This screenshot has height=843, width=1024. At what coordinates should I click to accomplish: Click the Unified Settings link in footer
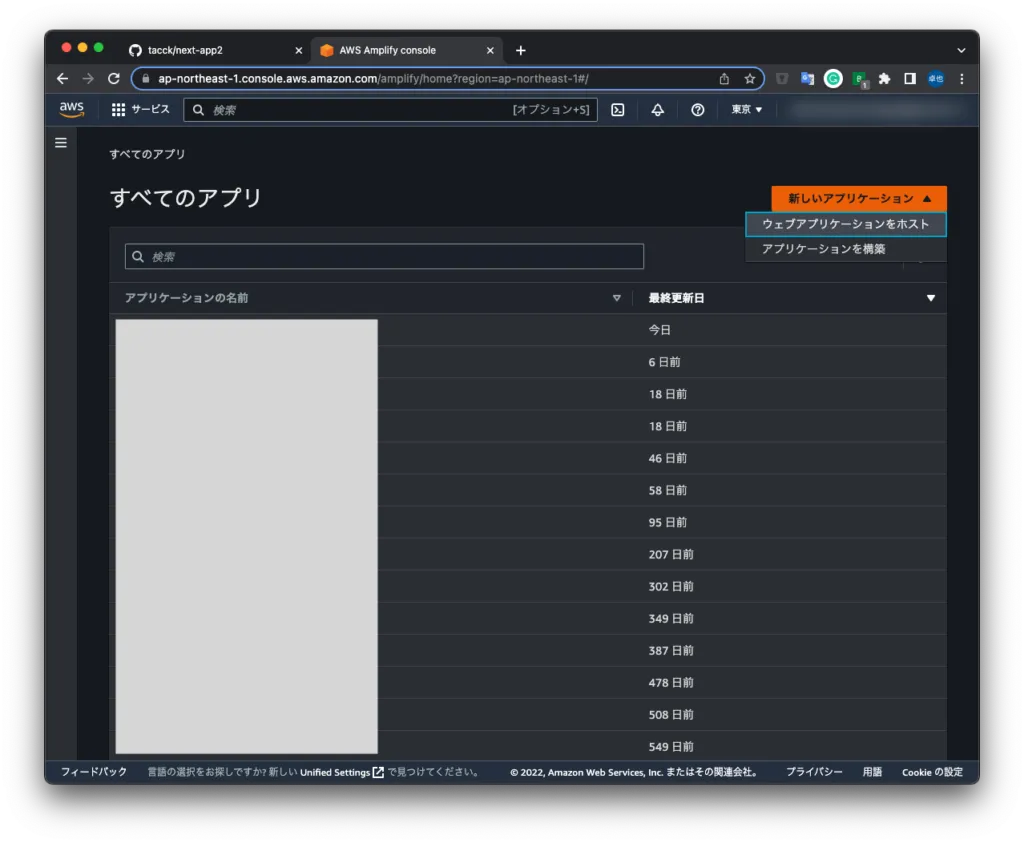335,772
